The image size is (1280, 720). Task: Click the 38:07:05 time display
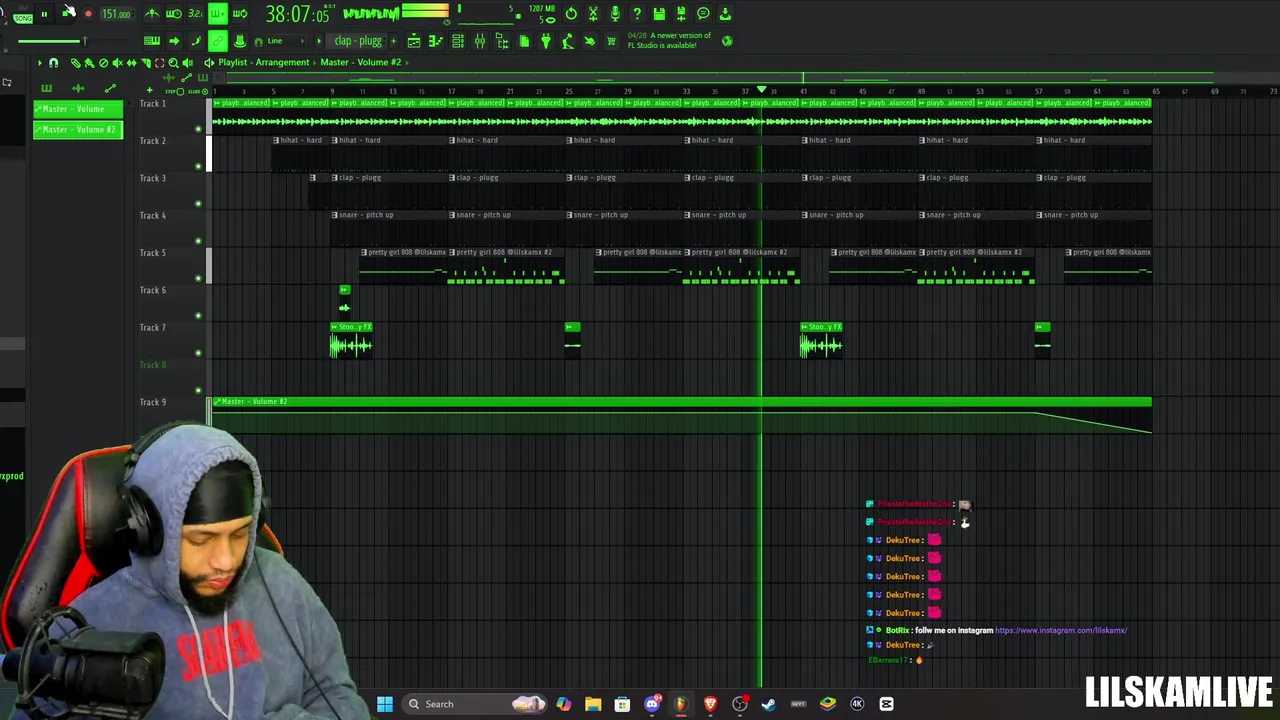[x=297, y=15]
